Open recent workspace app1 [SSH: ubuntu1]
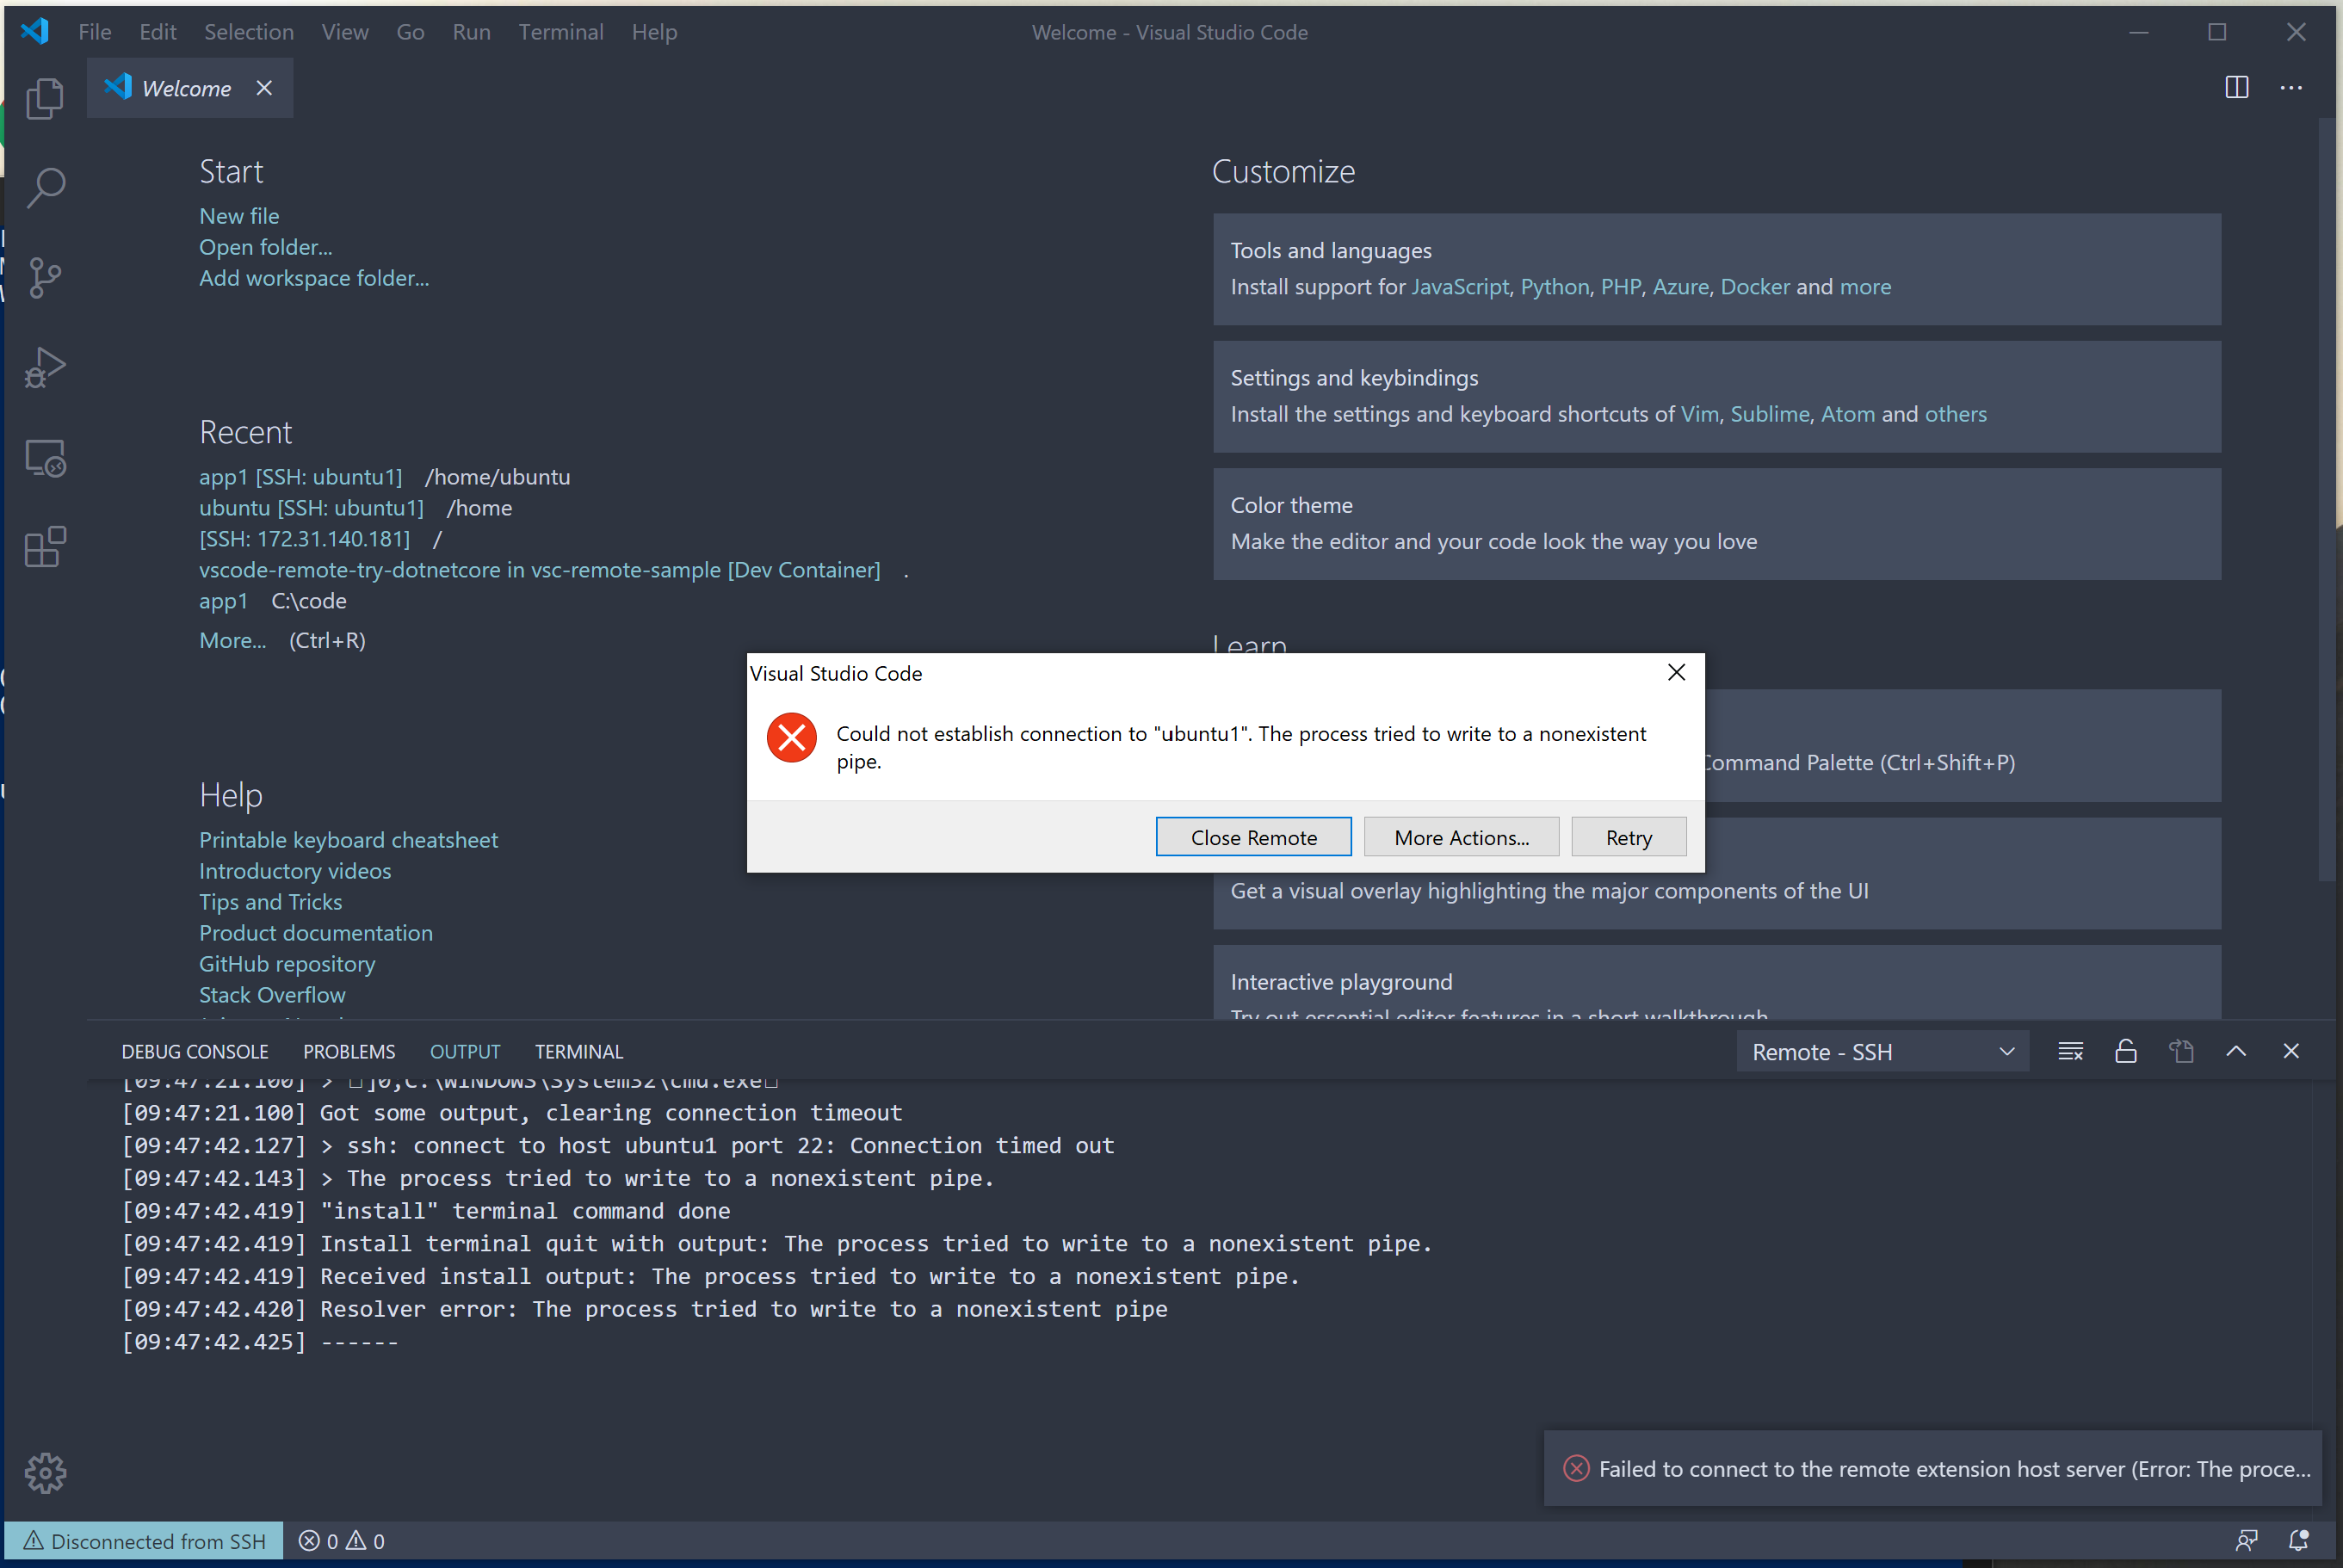The width and height of the screenshot is (2343, 1568). pos(300,476)
